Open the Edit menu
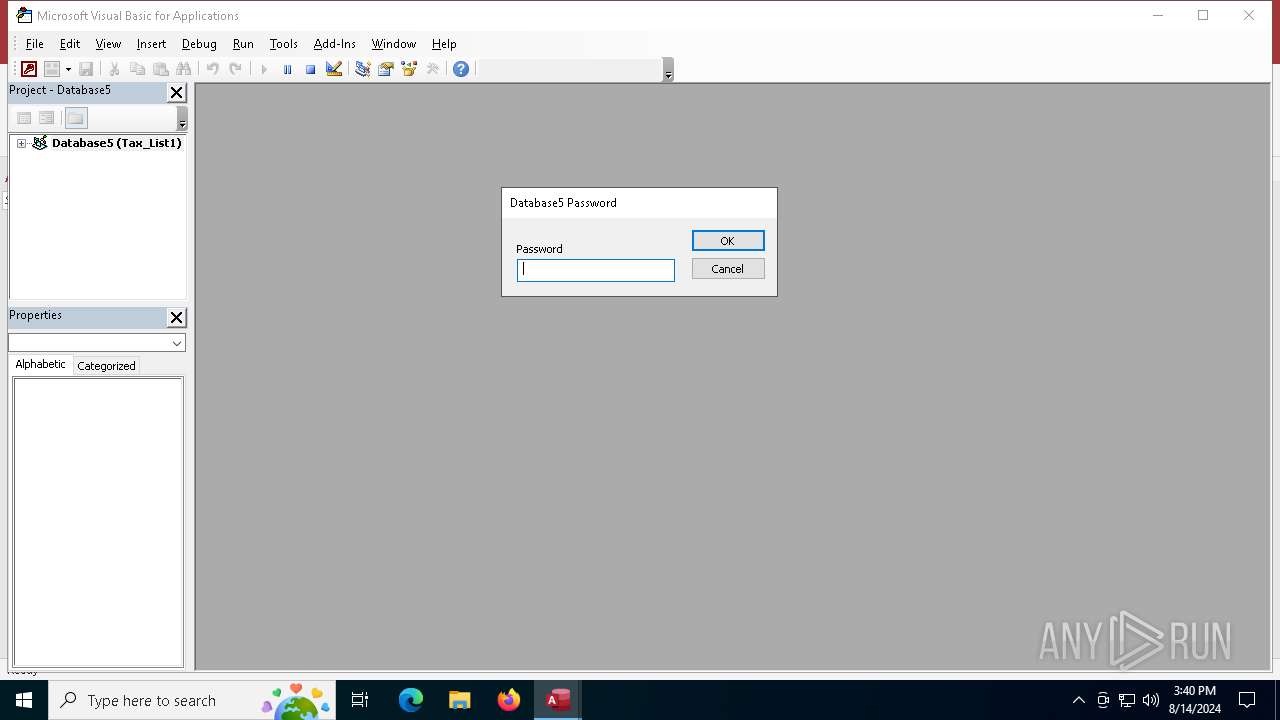Image resolution: width=1280 pixels, height=720 pixels. click(70, 44)
